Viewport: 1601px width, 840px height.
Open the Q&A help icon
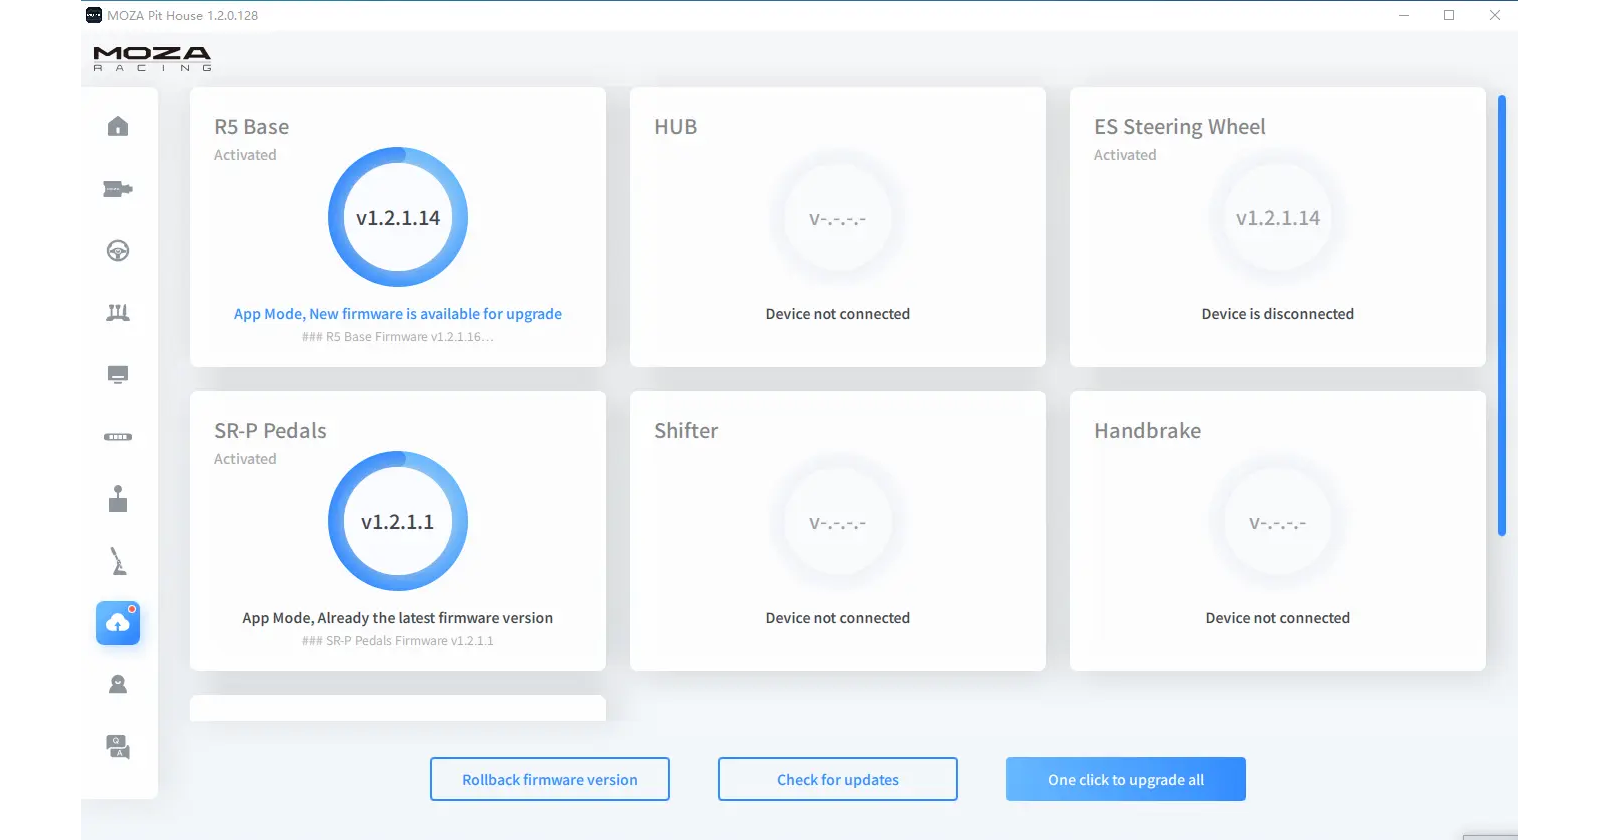[118, 747]
